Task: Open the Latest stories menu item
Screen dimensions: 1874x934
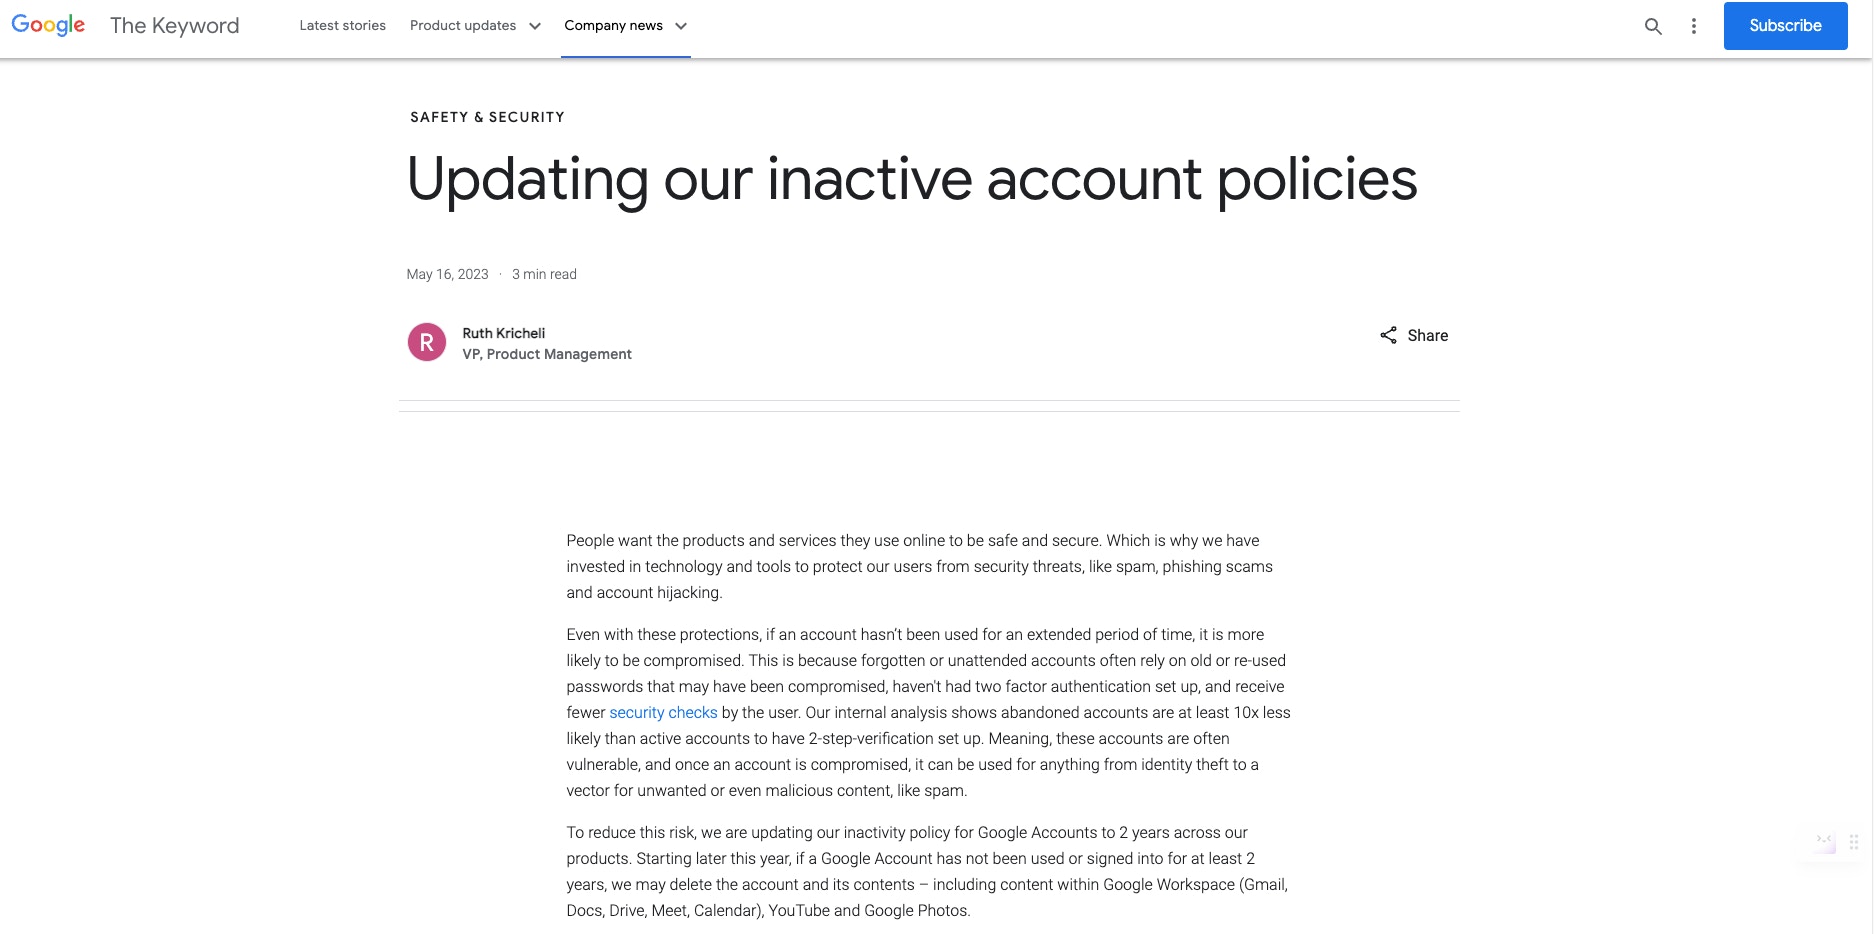Action: 342,26
